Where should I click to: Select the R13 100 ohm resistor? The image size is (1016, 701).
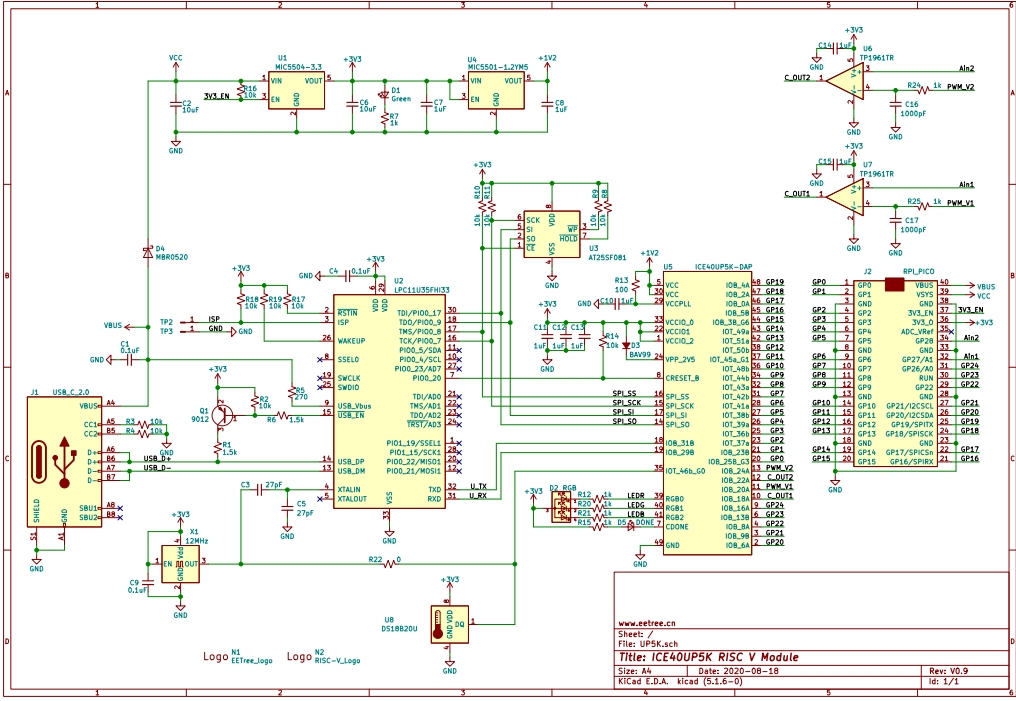click(x=636, y=285)
